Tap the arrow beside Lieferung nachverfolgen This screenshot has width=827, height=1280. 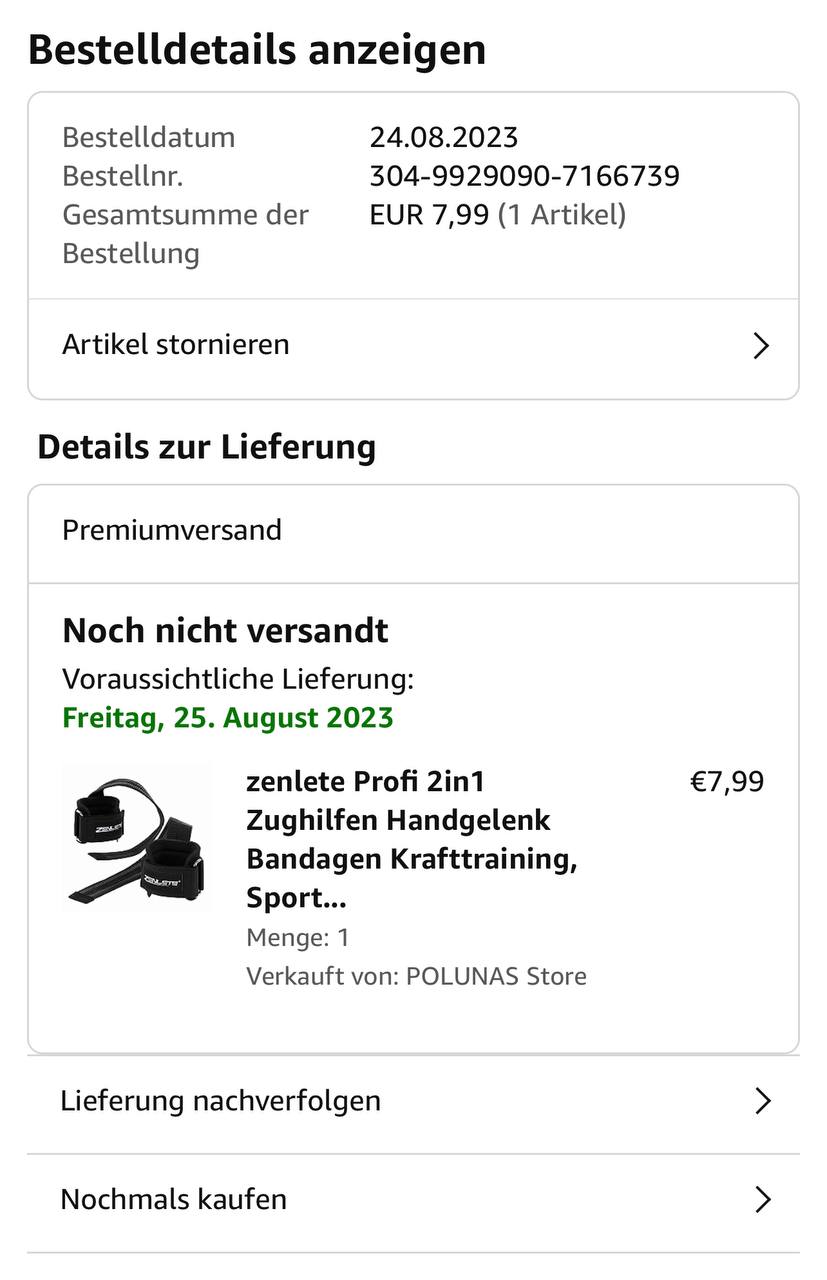(763, 1102)
